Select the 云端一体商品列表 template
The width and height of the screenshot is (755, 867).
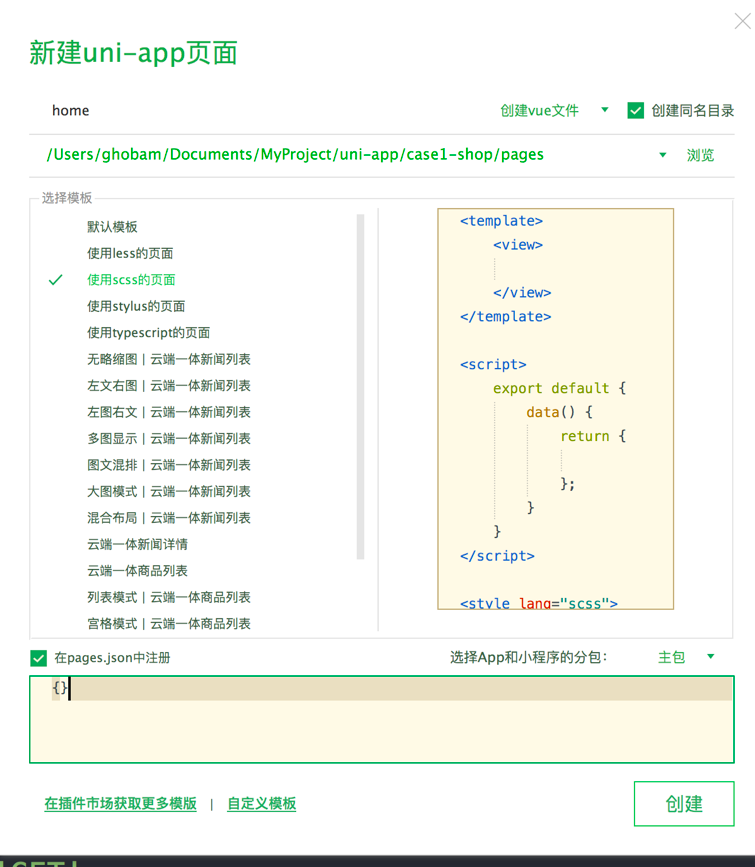click(x=137, y=571)
